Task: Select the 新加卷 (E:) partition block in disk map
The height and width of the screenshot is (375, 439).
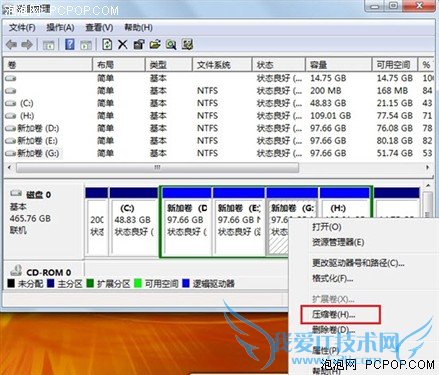Action: point(239,222)
